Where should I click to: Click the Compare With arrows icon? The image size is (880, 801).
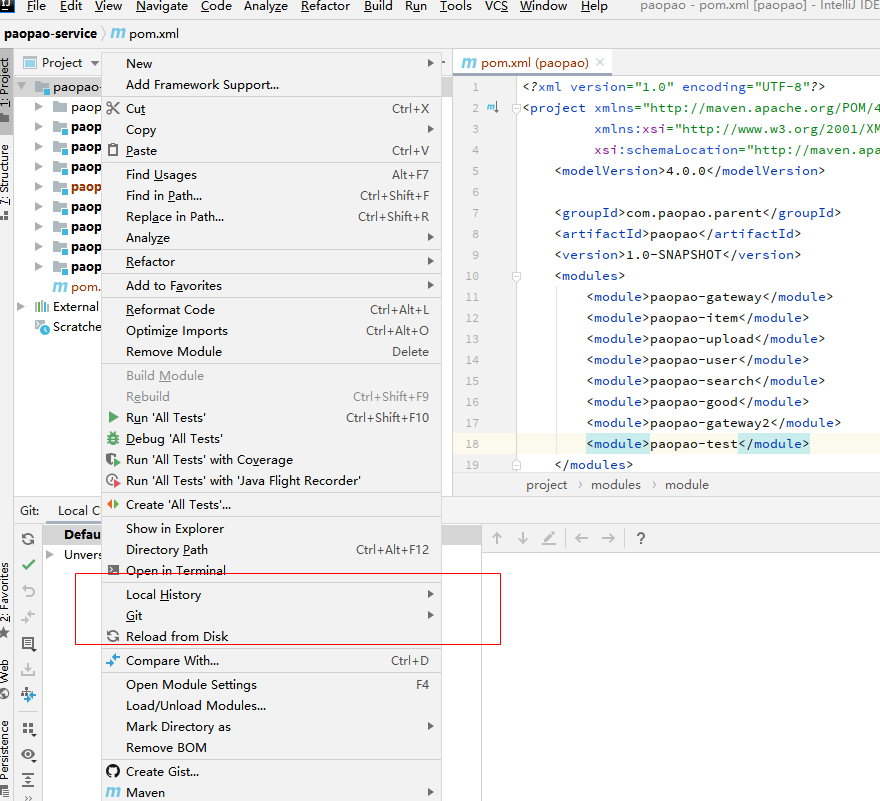[113, 660]
